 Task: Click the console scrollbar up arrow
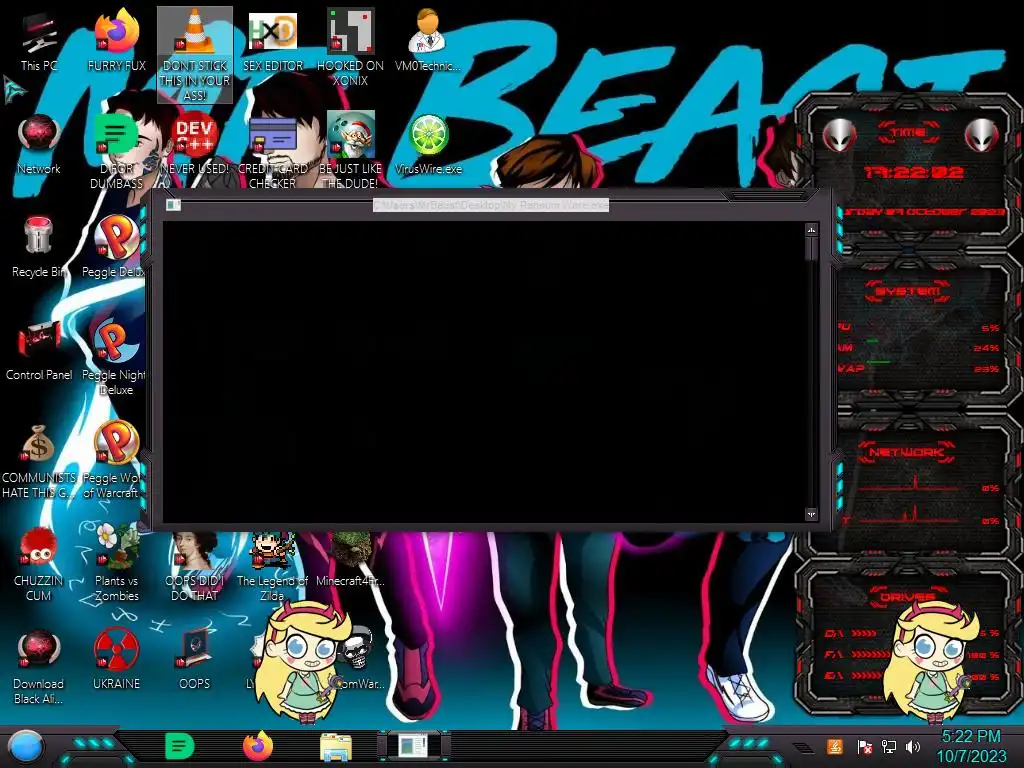tap(811, 230)
